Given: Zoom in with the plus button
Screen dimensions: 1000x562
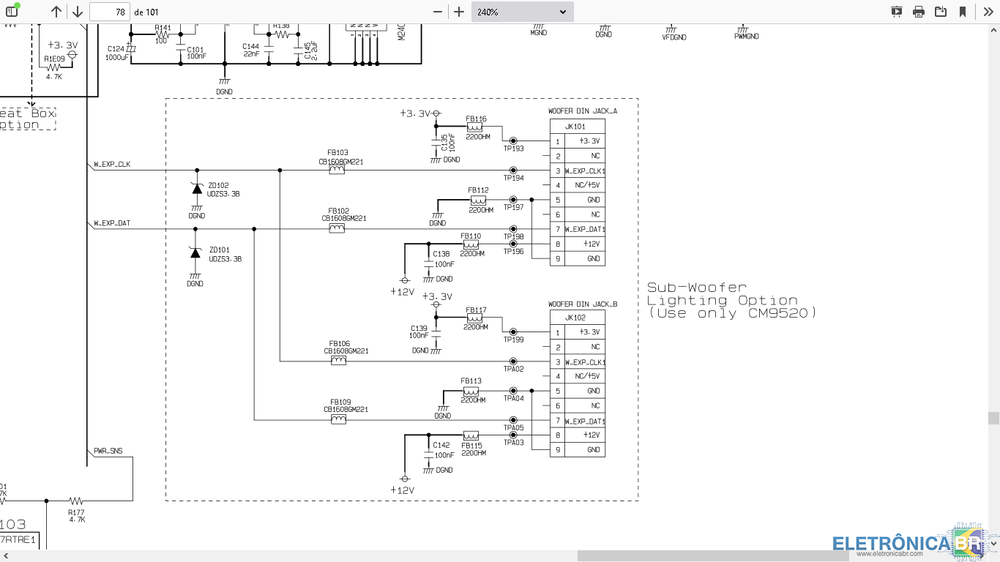Looking at the screenshot, I should click(x=459, y=11).
